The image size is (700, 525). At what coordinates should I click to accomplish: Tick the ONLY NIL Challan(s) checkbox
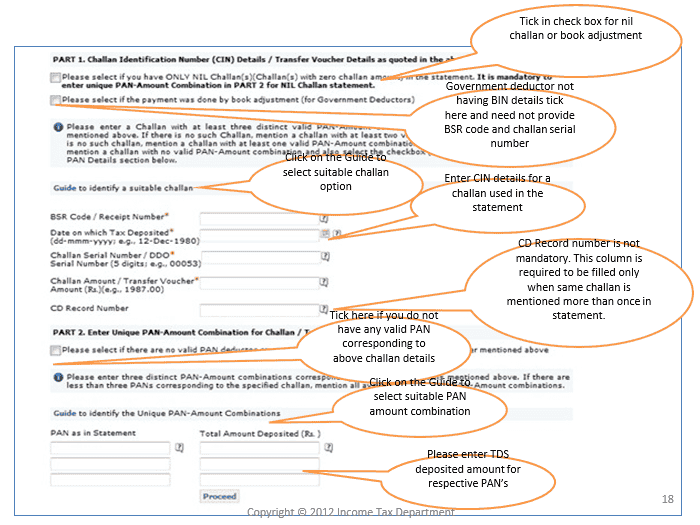(55, 78)
